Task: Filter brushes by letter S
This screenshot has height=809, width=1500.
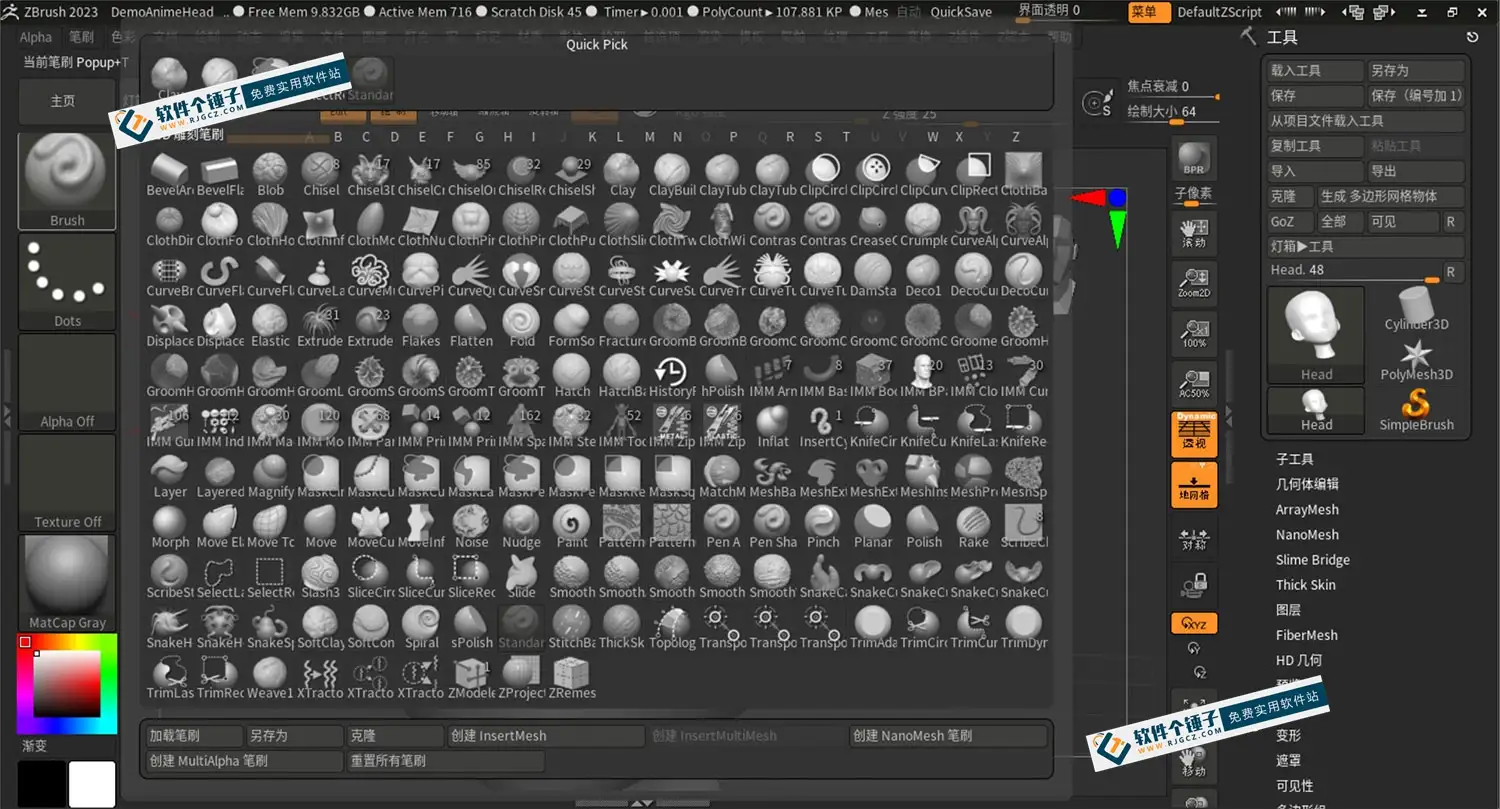Action: 818,137
